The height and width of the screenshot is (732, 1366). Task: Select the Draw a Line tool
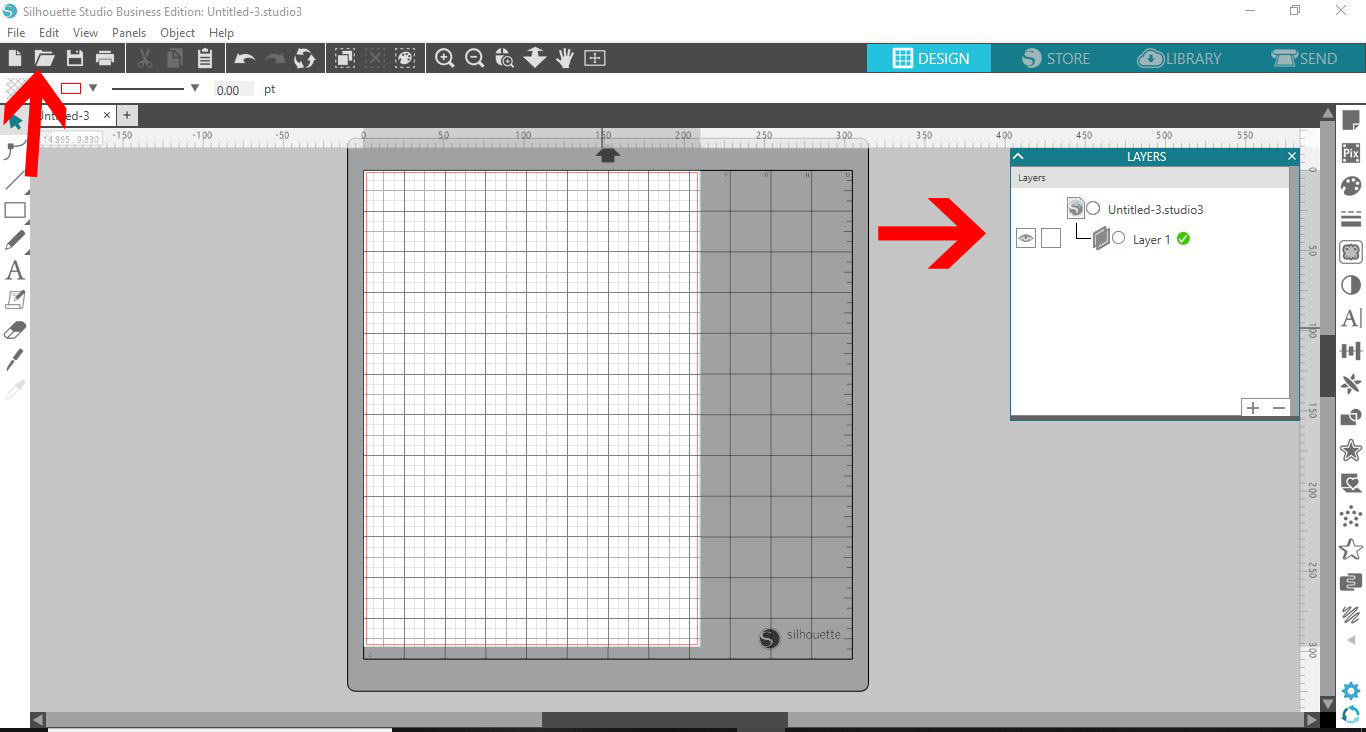tap(15, 180)
